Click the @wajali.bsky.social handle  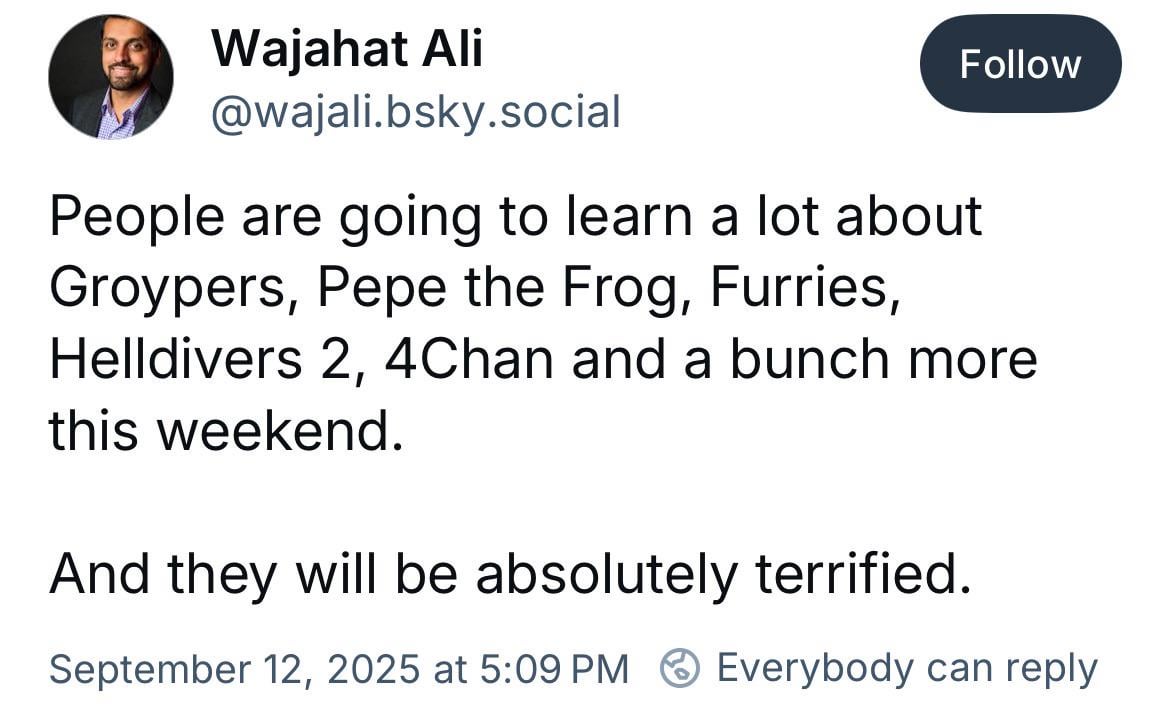click(416, 113)
